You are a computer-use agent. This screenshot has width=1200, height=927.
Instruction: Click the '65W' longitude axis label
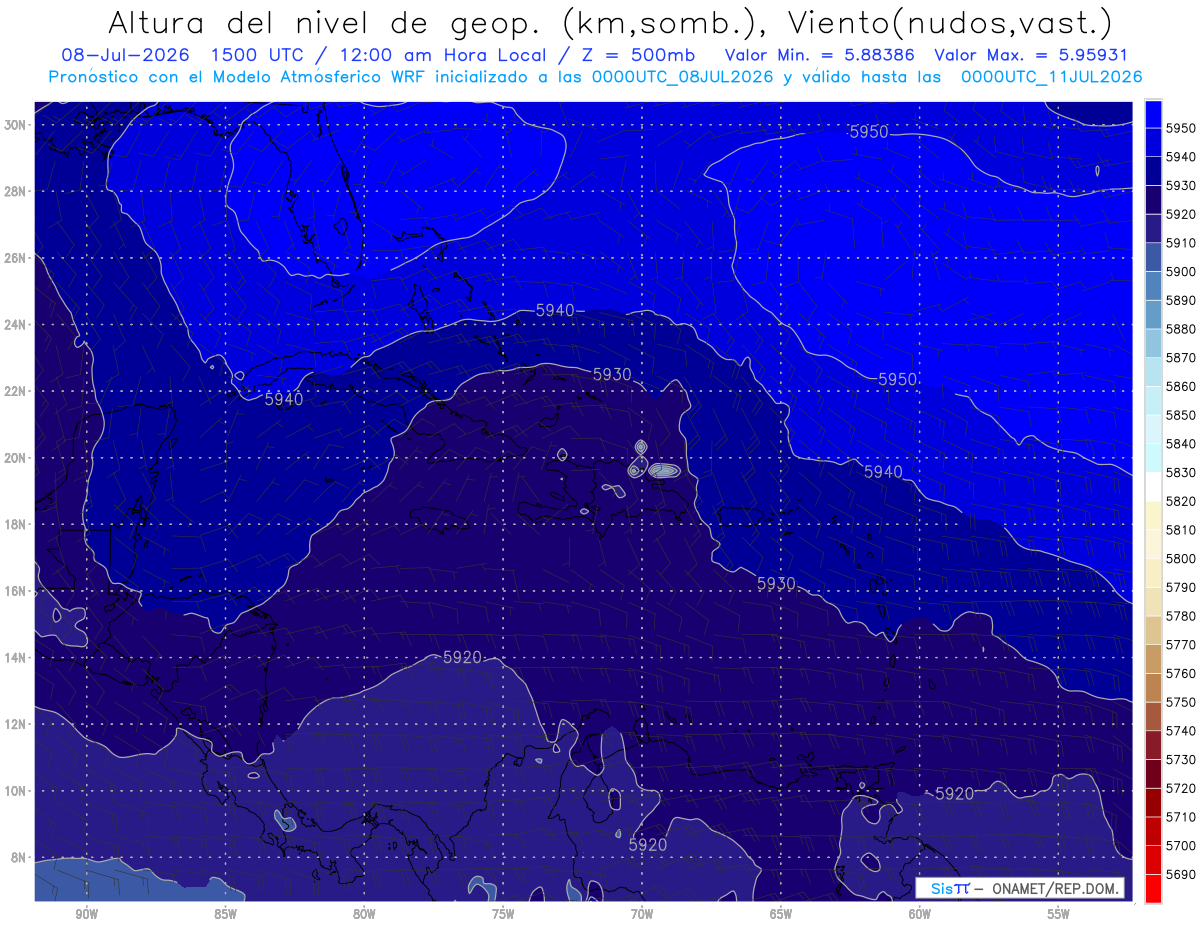pyautogui.click(x=781, y=915)
